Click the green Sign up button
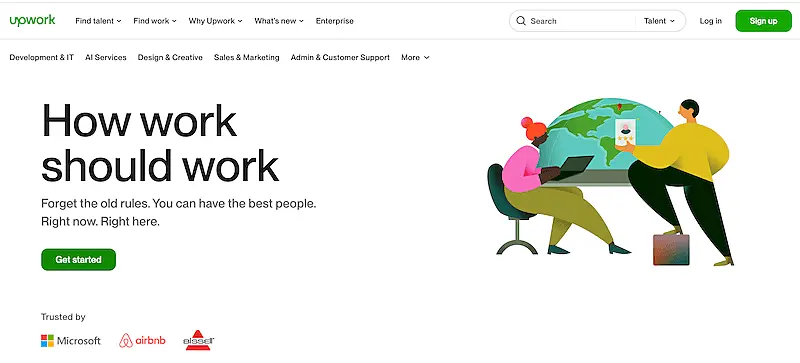 [763, 21]
